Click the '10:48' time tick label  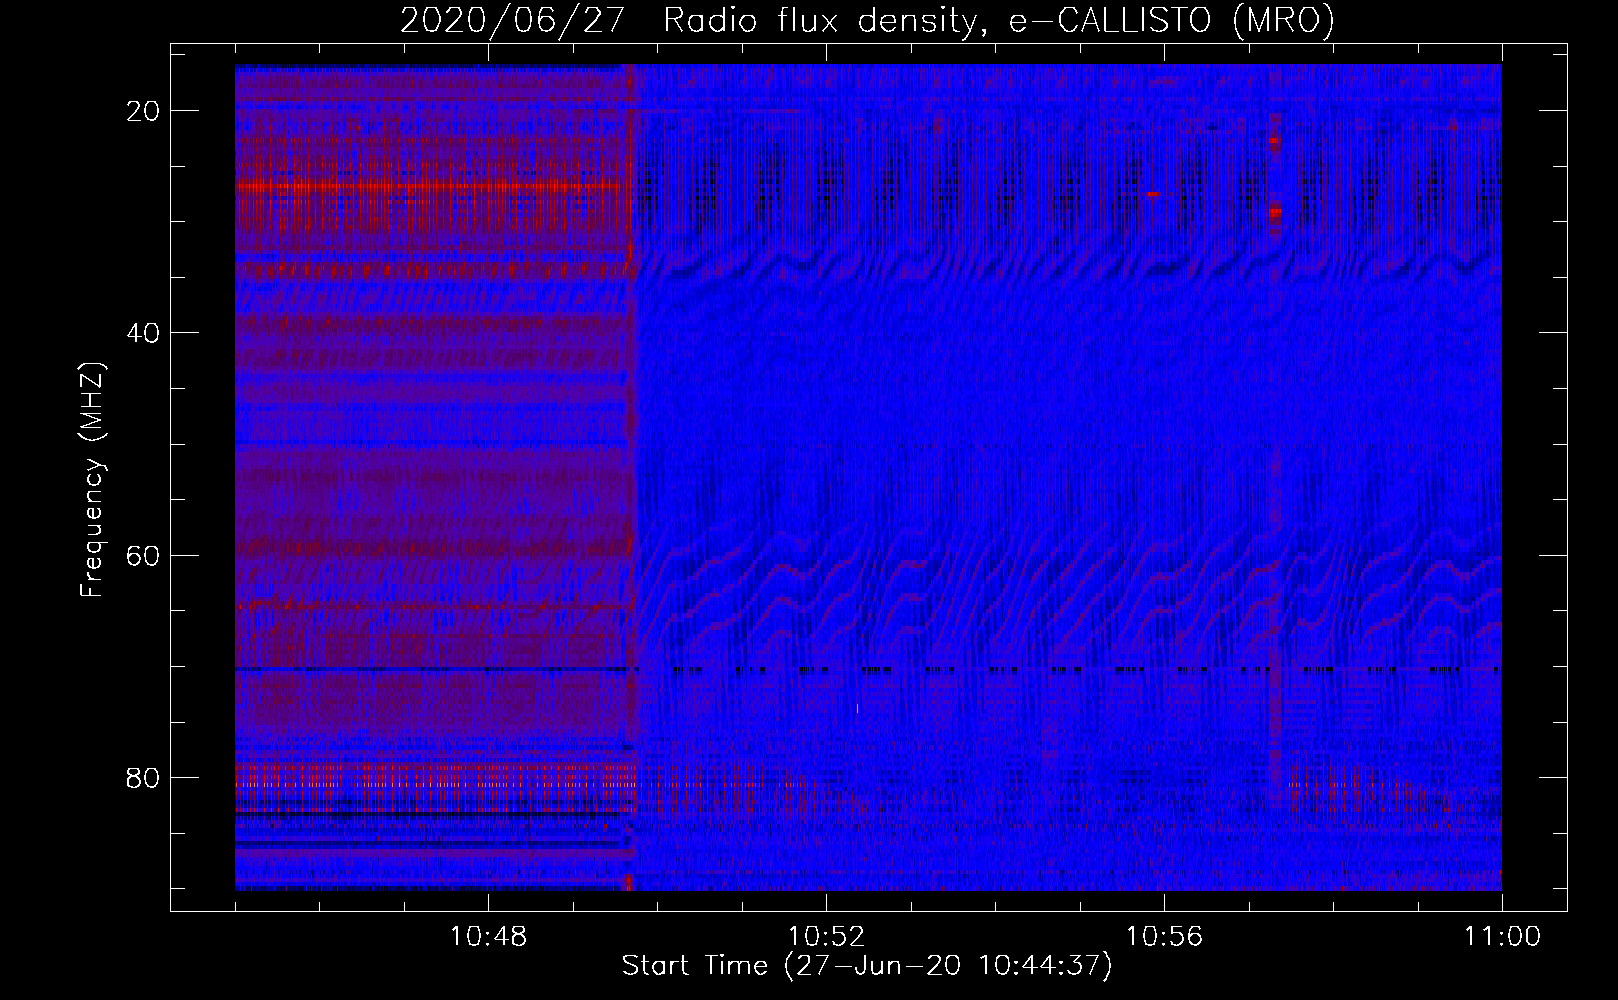(x=488, y=937)
